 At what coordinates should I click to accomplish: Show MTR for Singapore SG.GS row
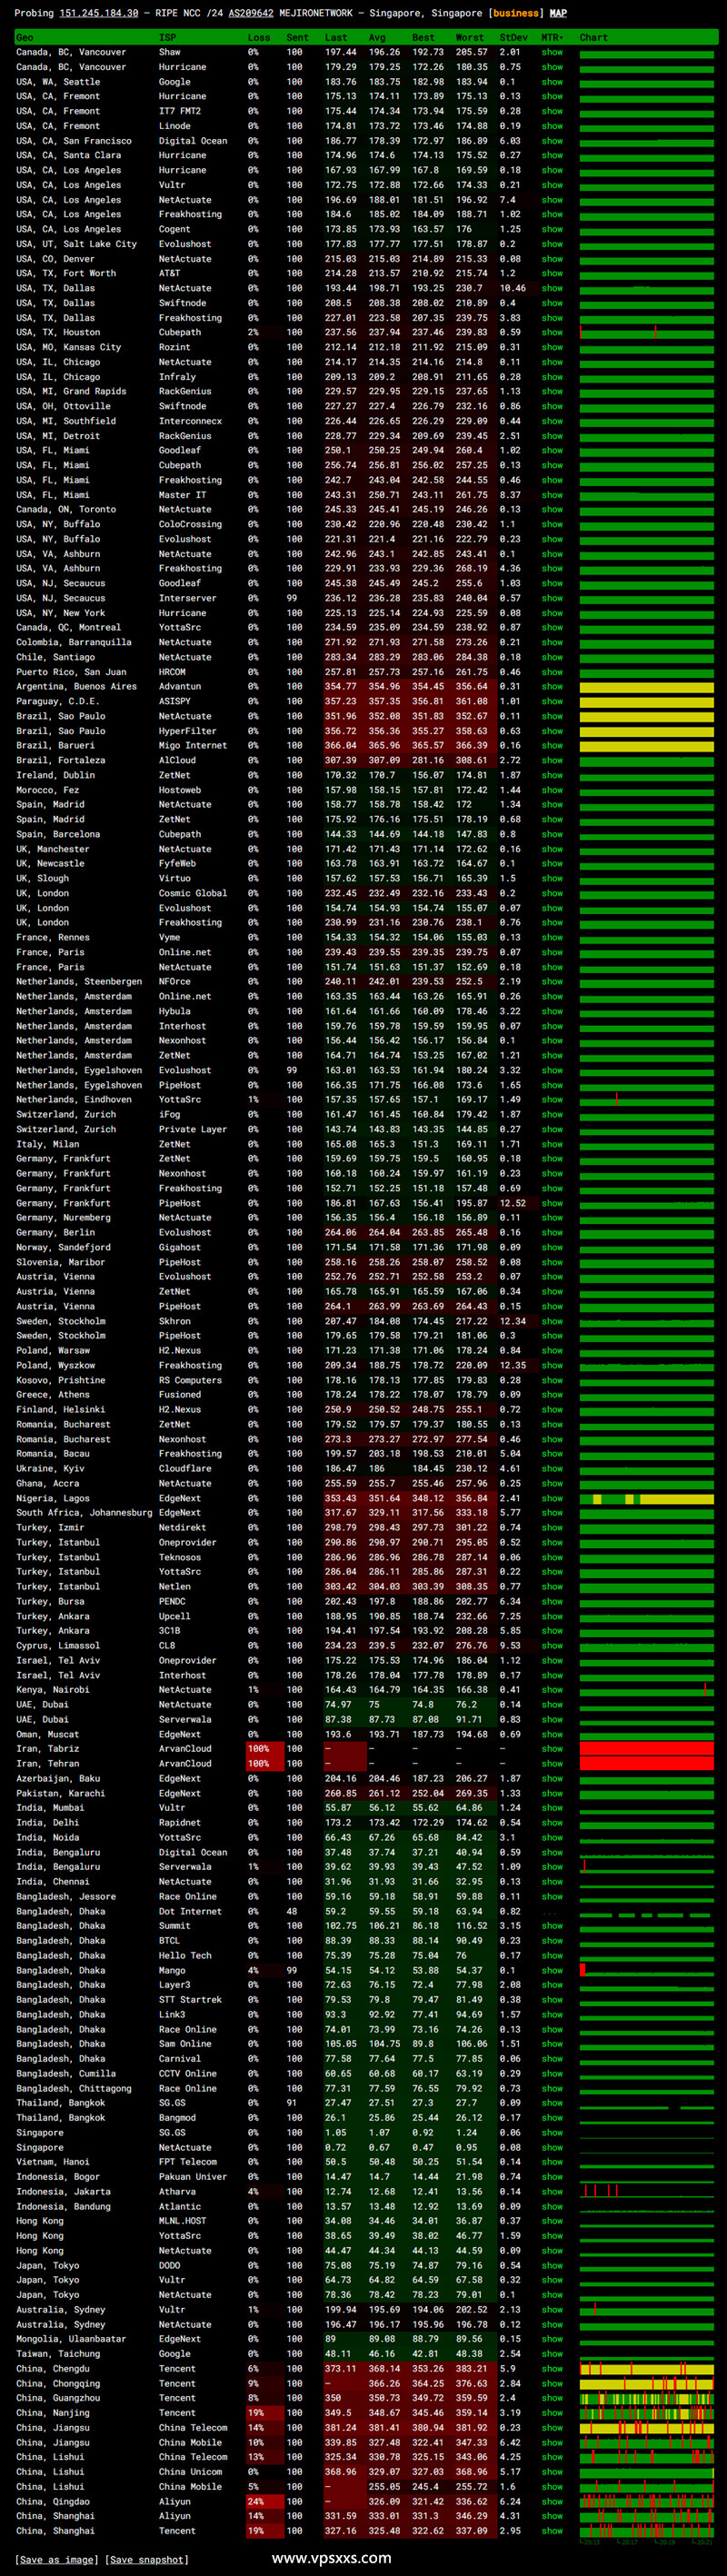click(x=552, y=2133)
